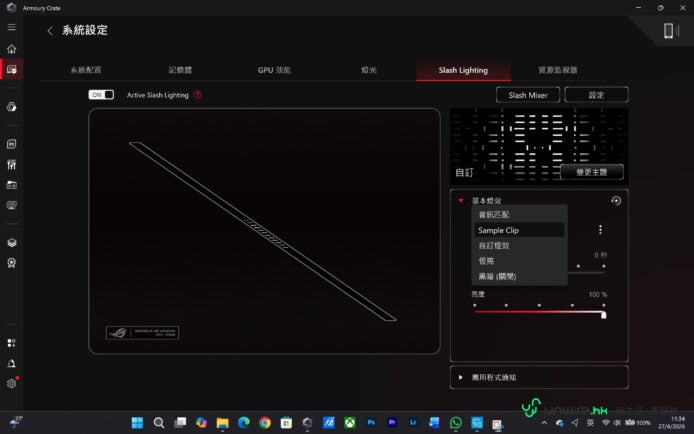The width and height of the screenshot is (694, 434).
Task: Open the sliders-style tuning icon in the sidebar
Action: point(12,165)
